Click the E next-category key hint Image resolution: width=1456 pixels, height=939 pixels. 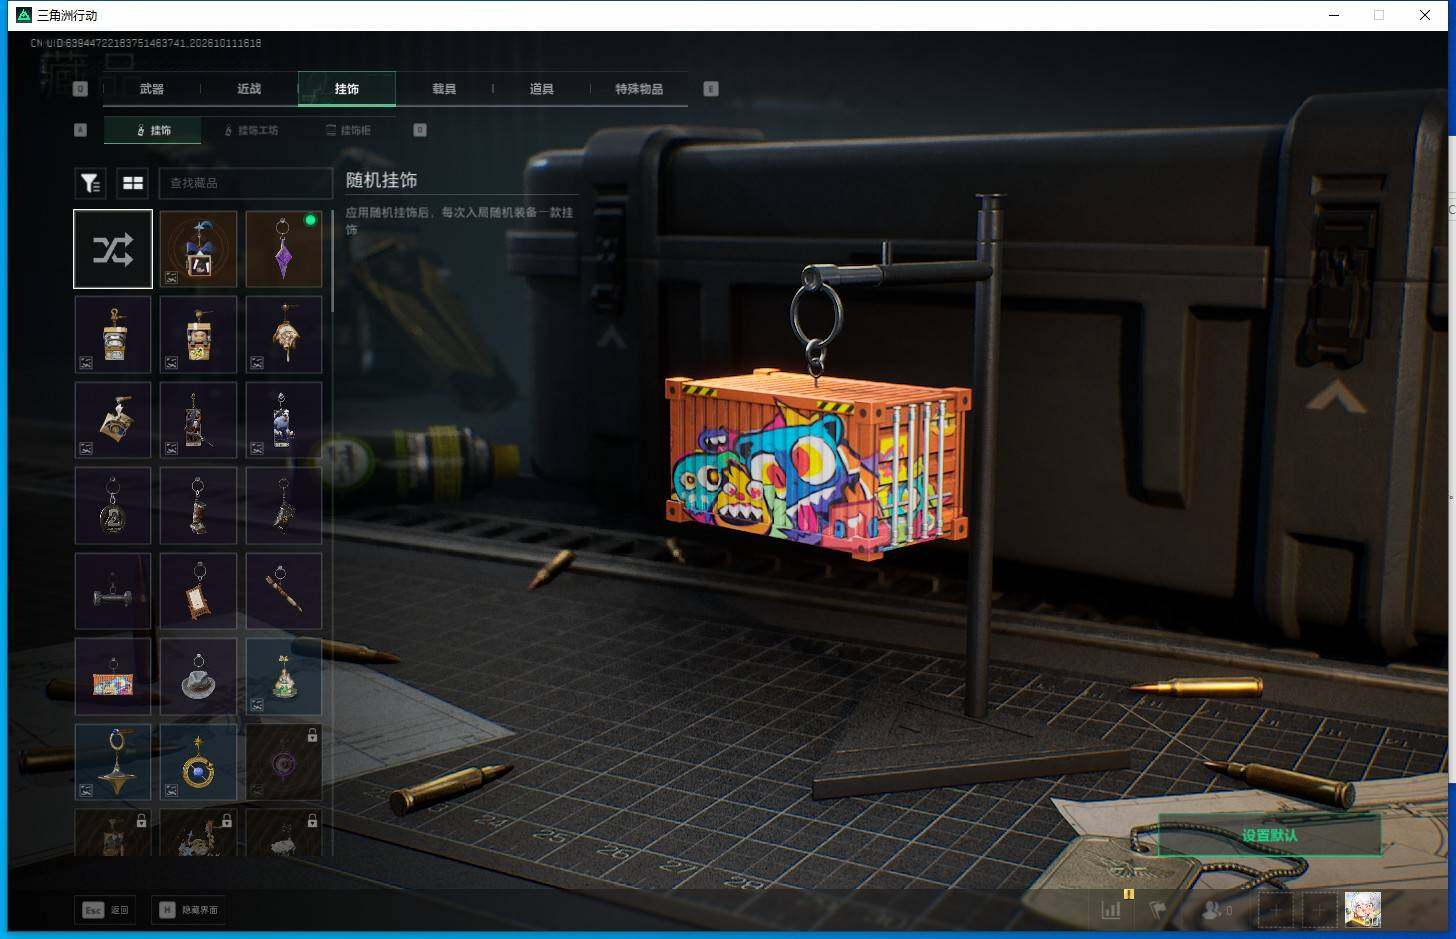point(711,89)
